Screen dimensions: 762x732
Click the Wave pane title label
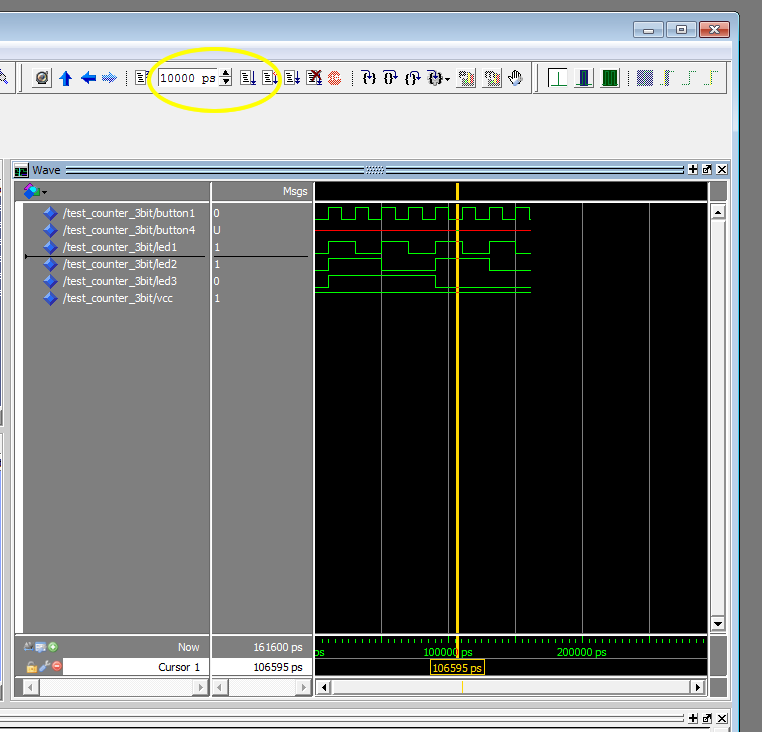point(46,170)
